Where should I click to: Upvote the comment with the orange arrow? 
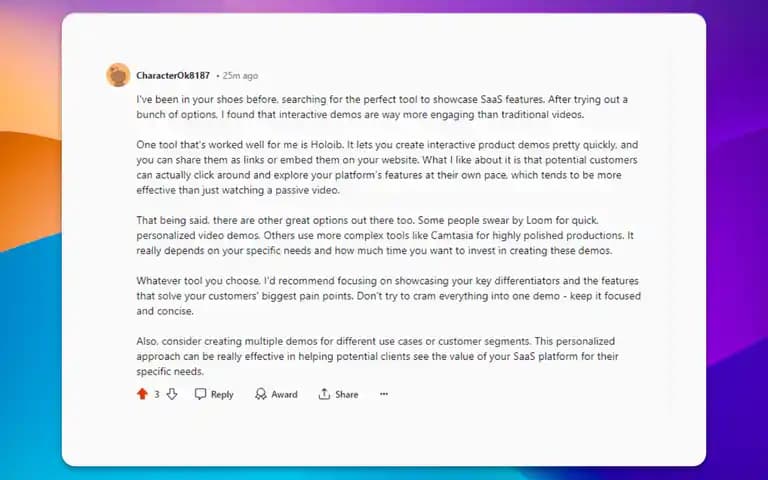[142, 394]
